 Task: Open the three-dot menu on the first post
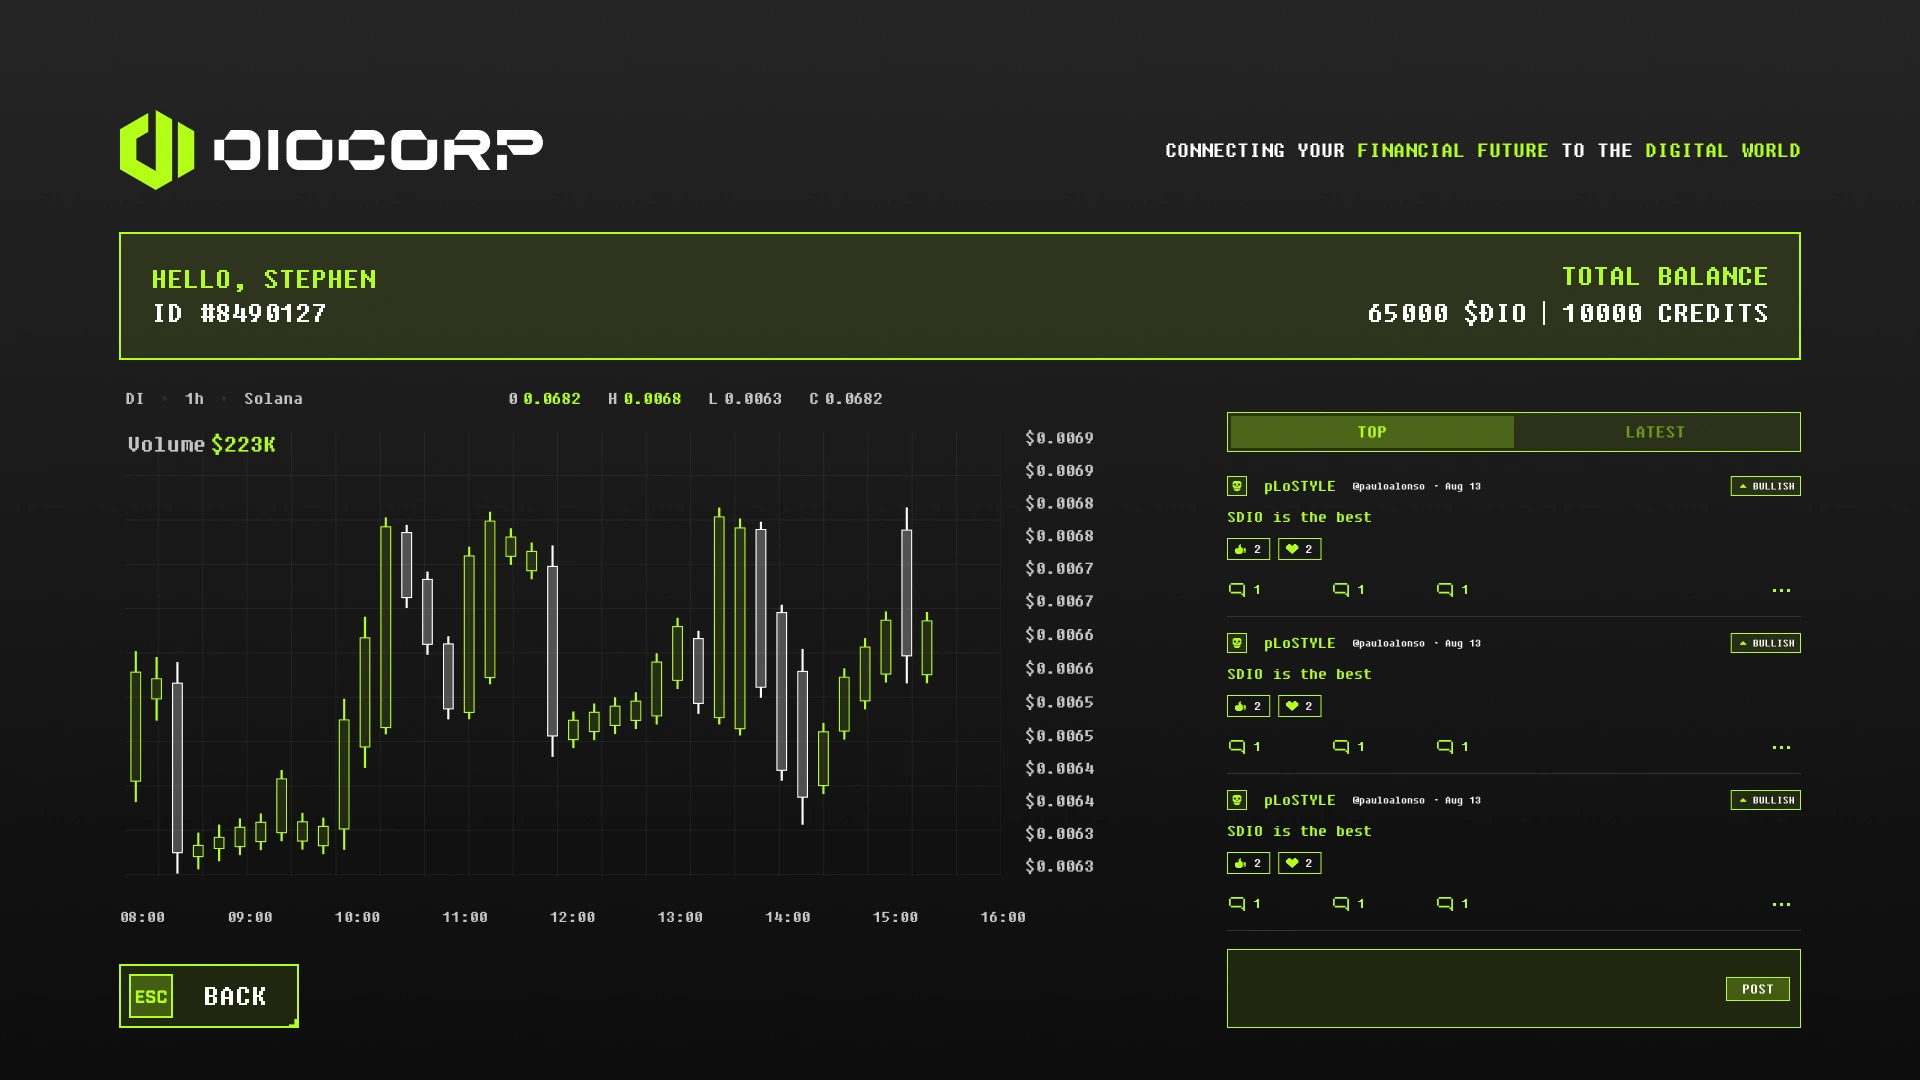(1781, 590)
